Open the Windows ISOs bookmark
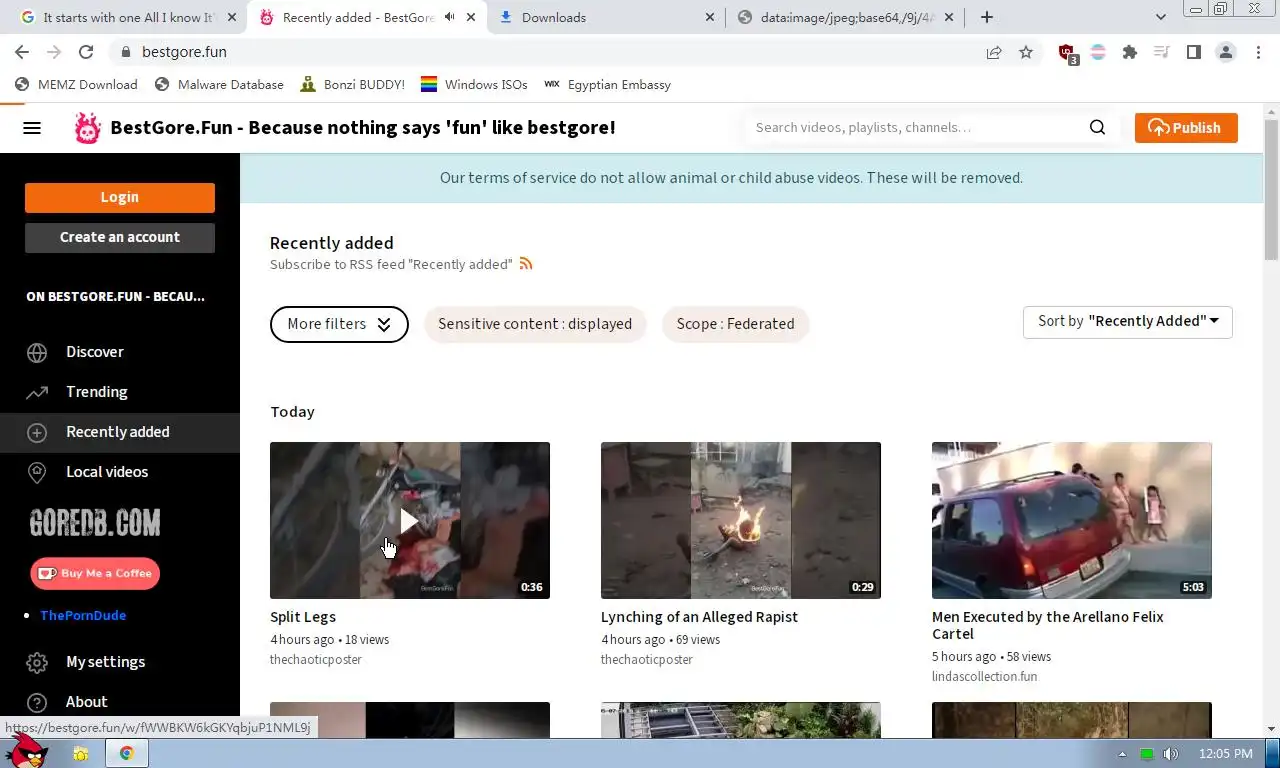This screenshot has width=1280, height=768. [474, 85]
